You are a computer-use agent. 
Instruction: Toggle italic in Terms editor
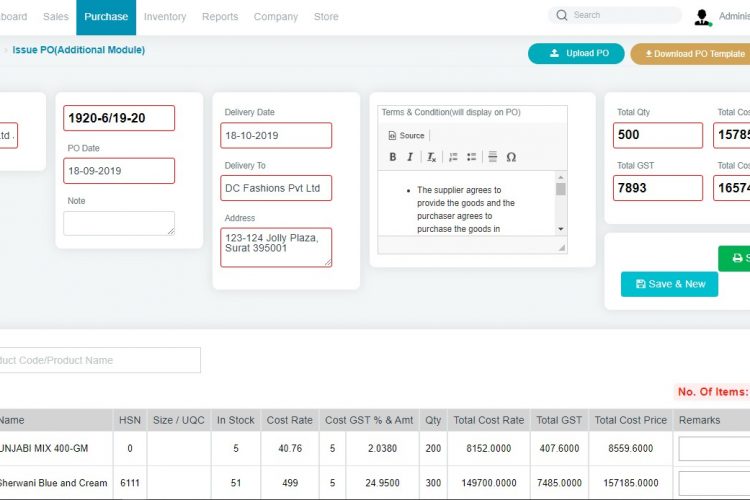tap(410, 157)
